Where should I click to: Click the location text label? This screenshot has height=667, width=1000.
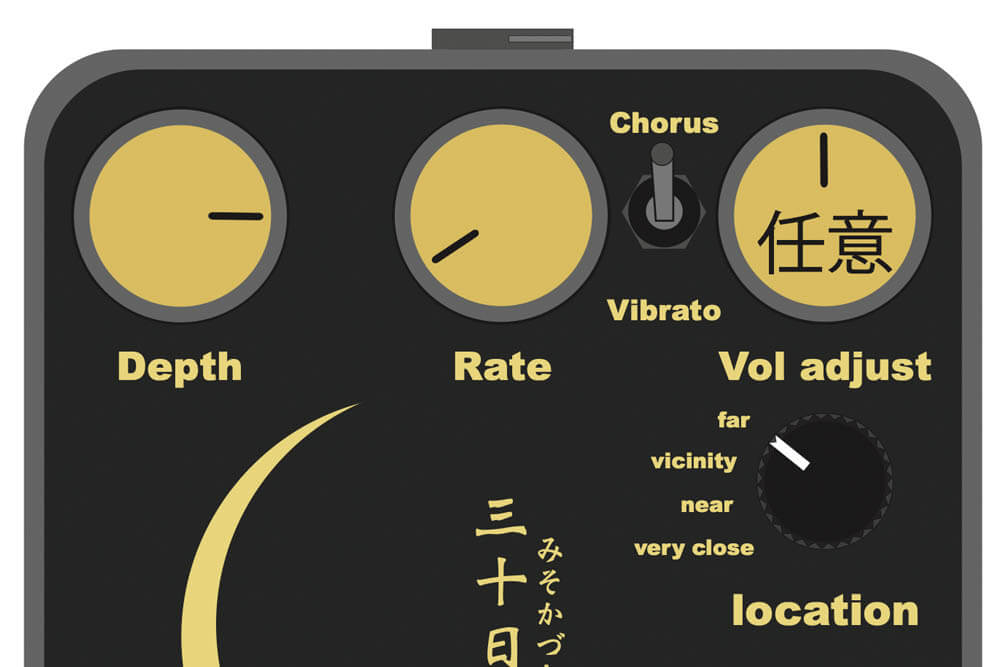coord(825,611)
